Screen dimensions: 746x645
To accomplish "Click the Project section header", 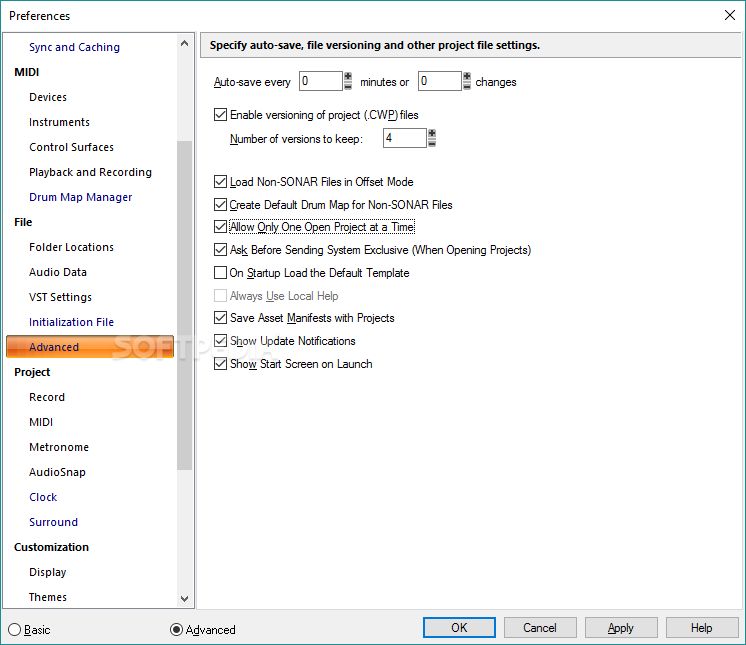I will point(32,372).
